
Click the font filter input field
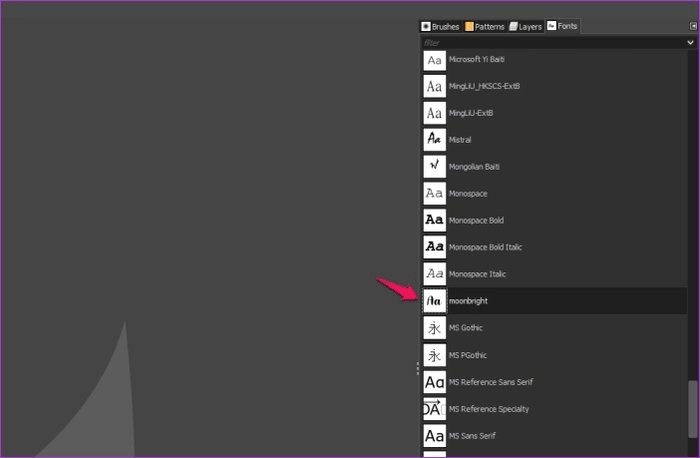pos(553,42)
